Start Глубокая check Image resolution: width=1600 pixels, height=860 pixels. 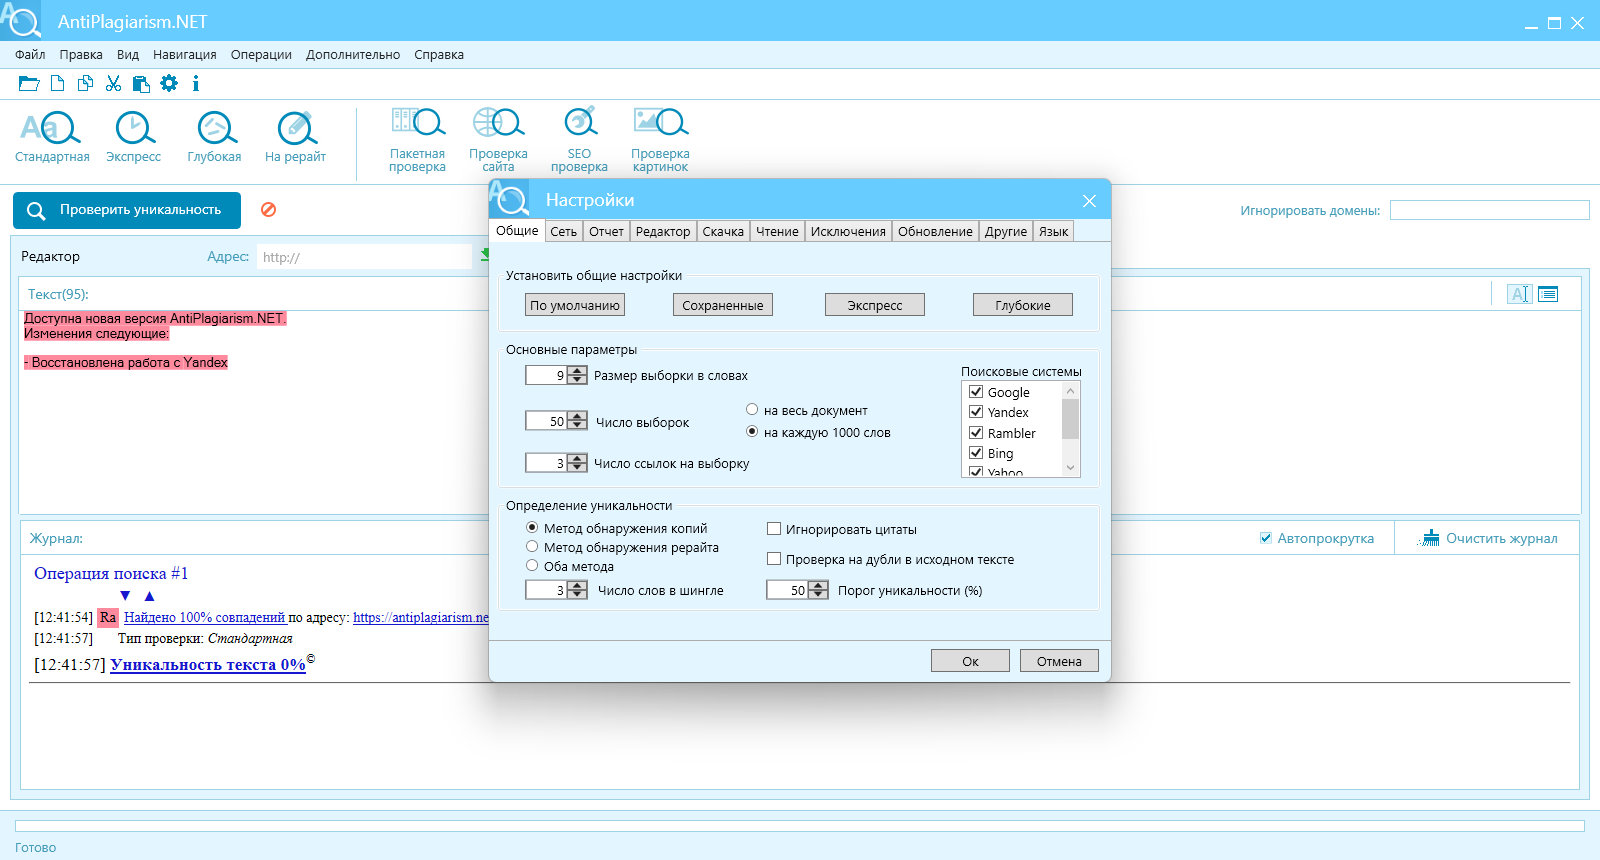(x=214, y=137)
